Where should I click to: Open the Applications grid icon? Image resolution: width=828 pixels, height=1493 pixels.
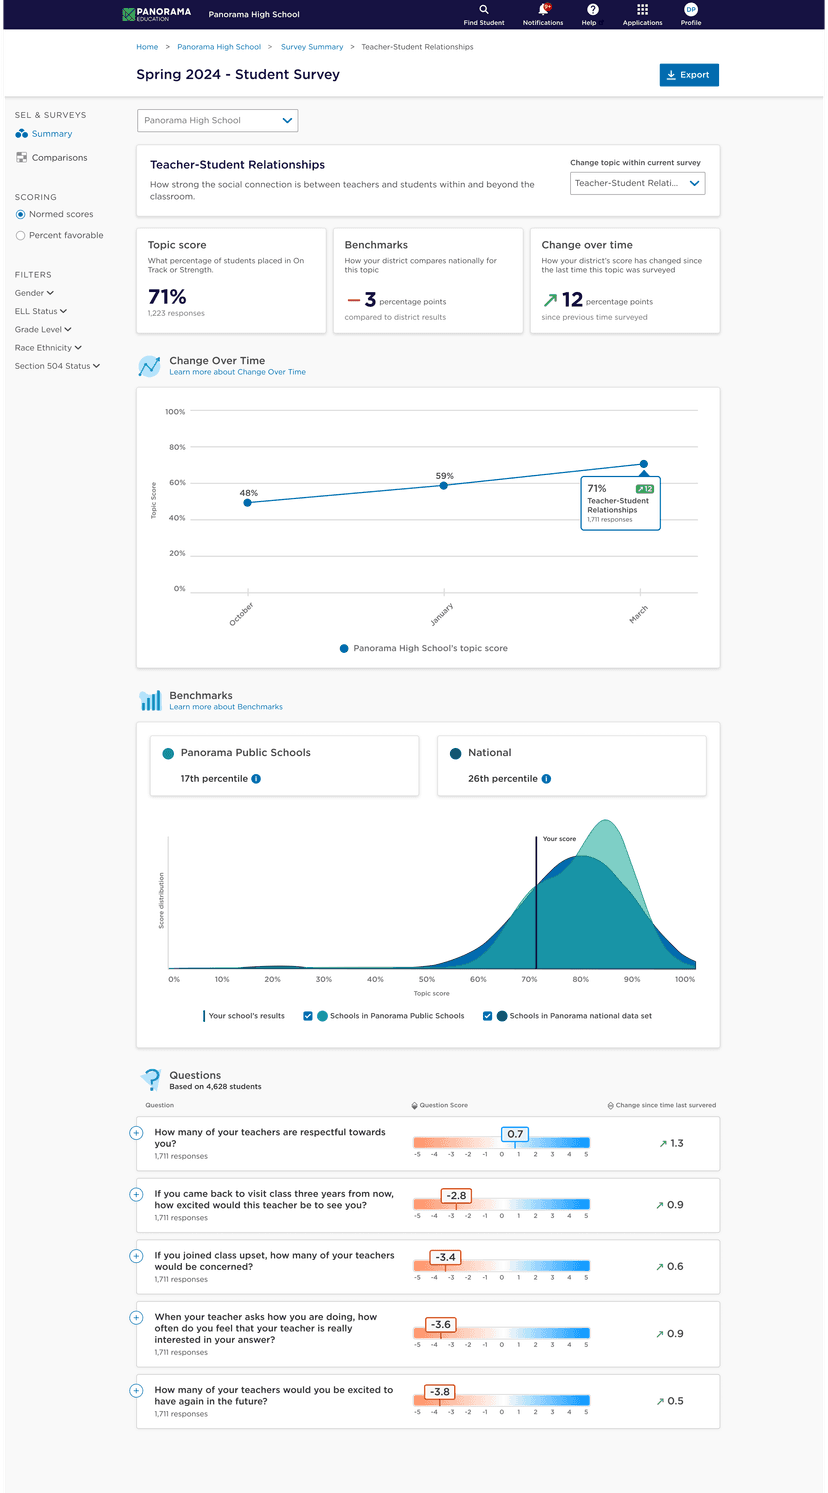point(642,10)
